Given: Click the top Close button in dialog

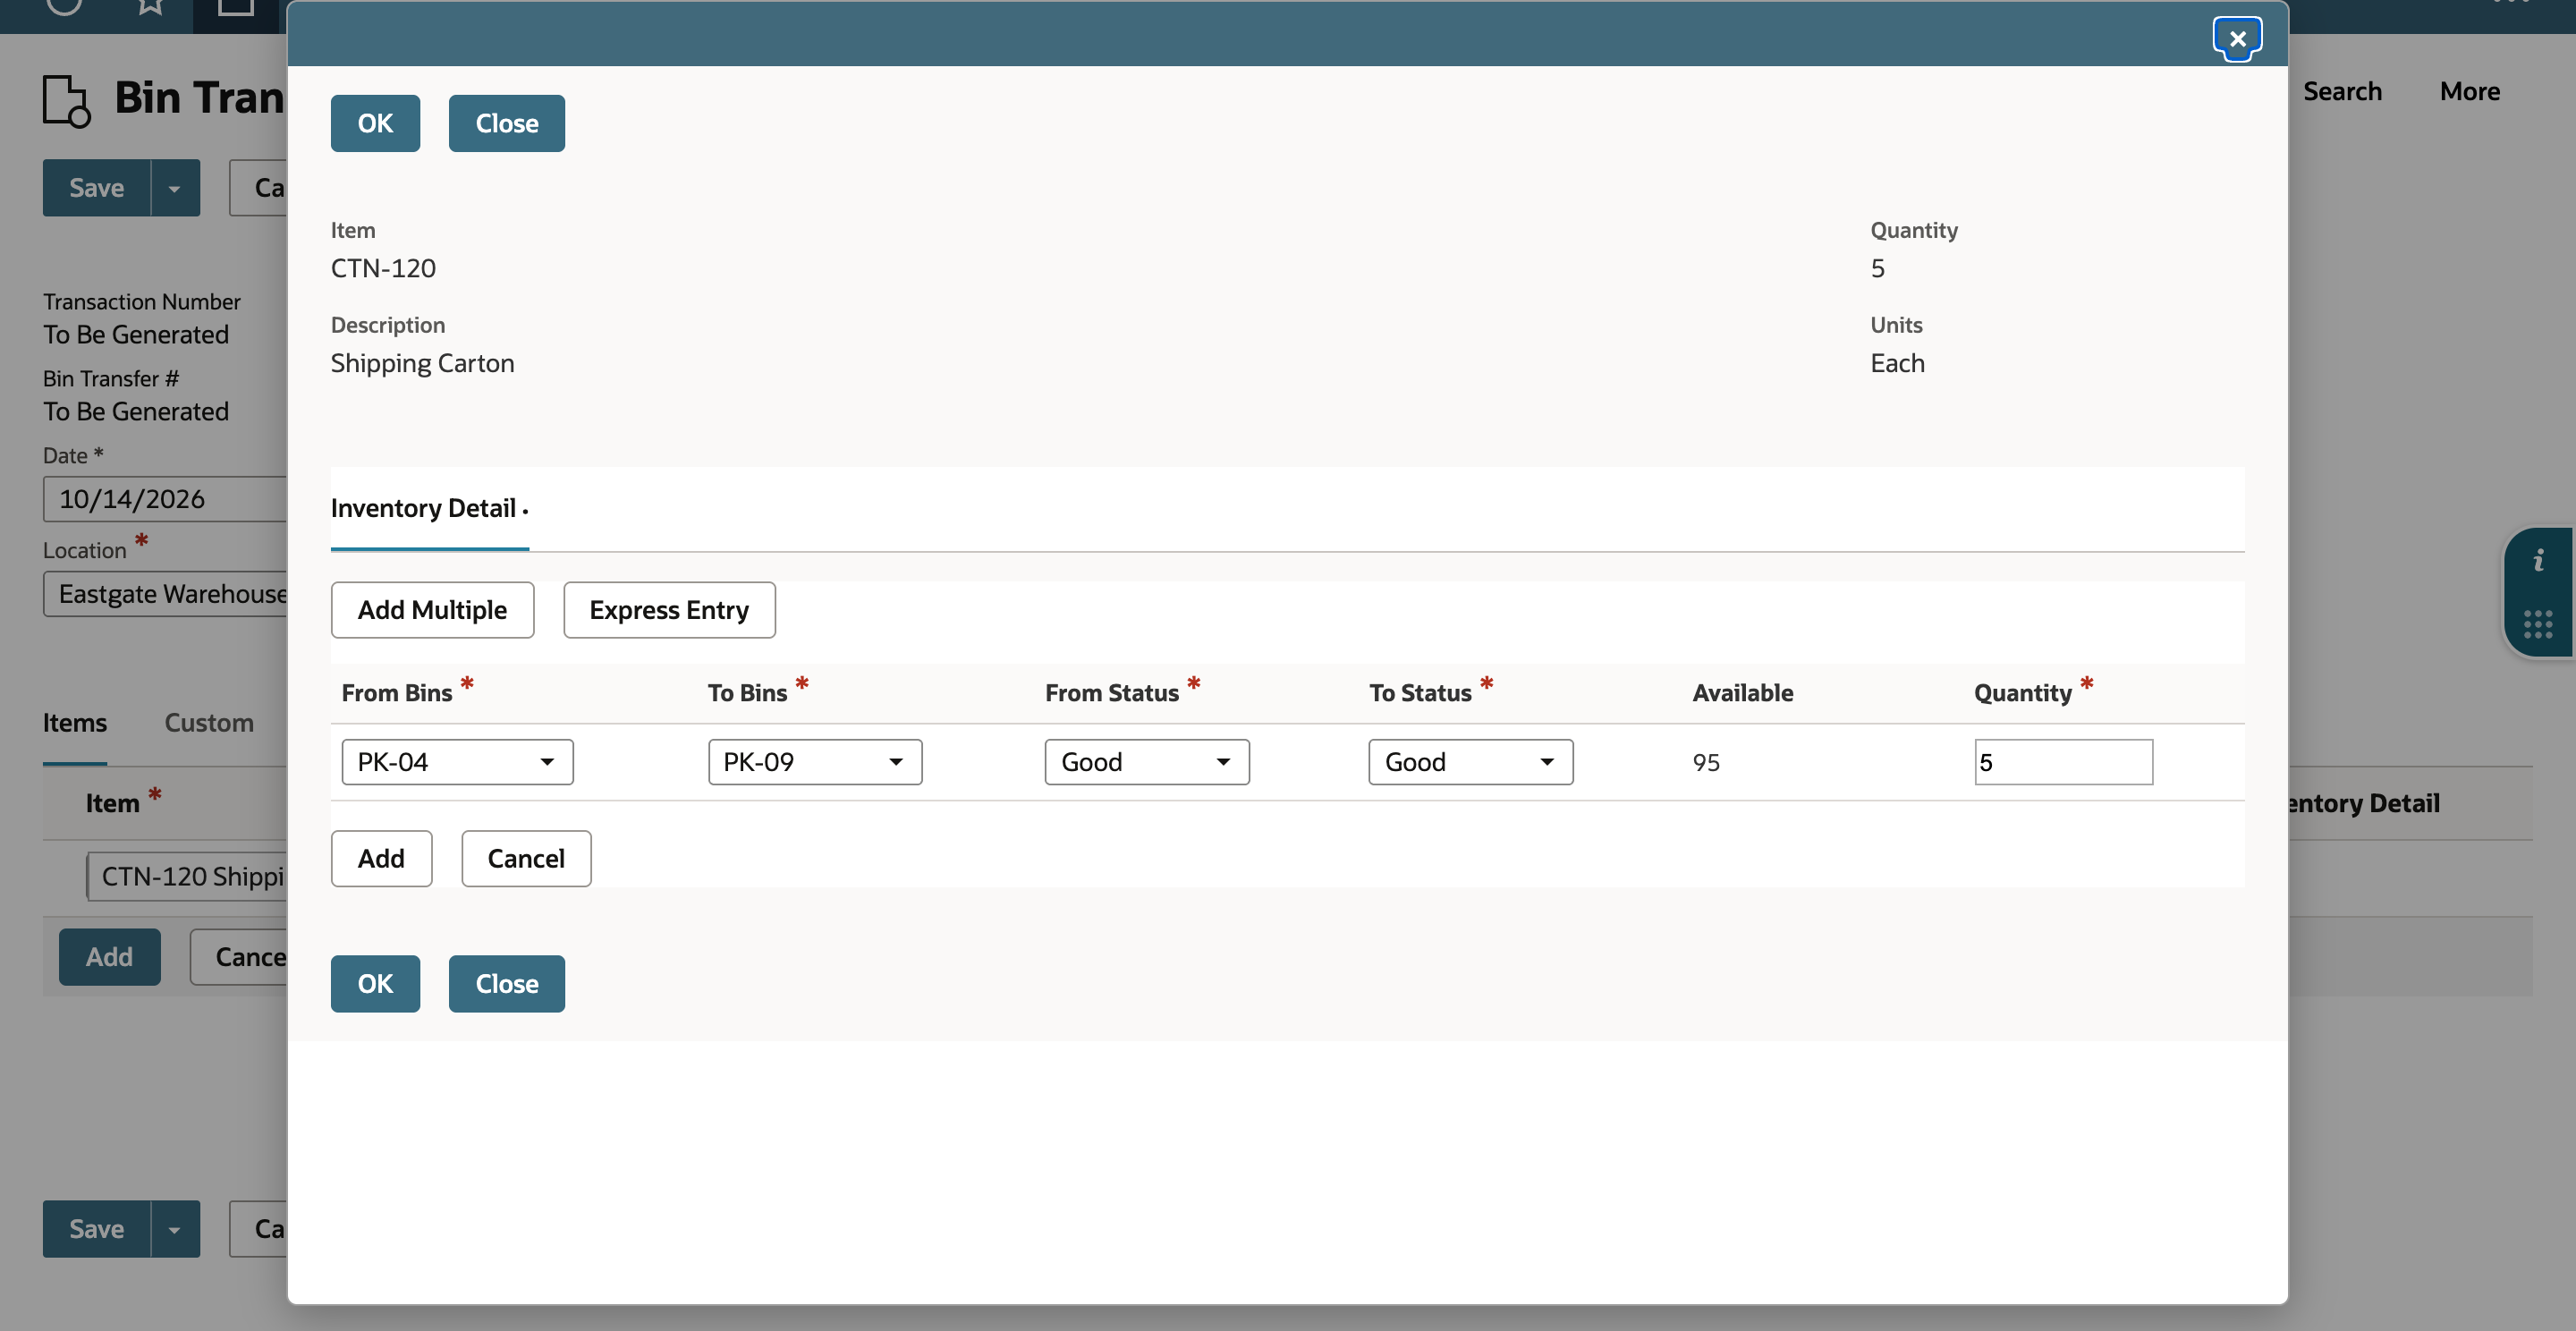Looking at the screenshot, I should pos(506,123).
